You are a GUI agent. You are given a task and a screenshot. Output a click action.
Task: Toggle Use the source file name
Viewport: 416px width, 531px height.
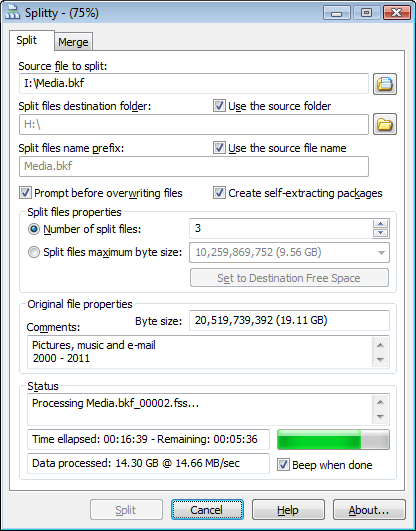(219, 148)
